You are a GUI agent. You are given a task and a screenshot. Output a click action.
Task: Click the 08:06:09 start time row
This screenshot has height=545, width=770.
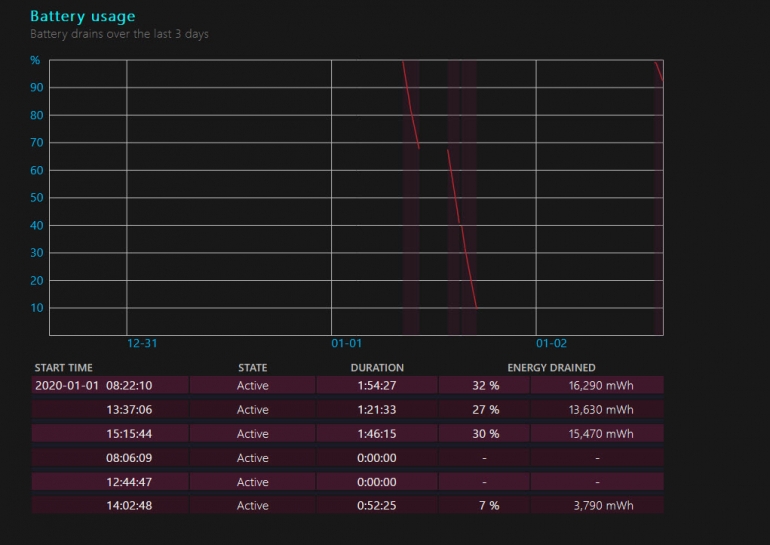(x=130, y=457)
